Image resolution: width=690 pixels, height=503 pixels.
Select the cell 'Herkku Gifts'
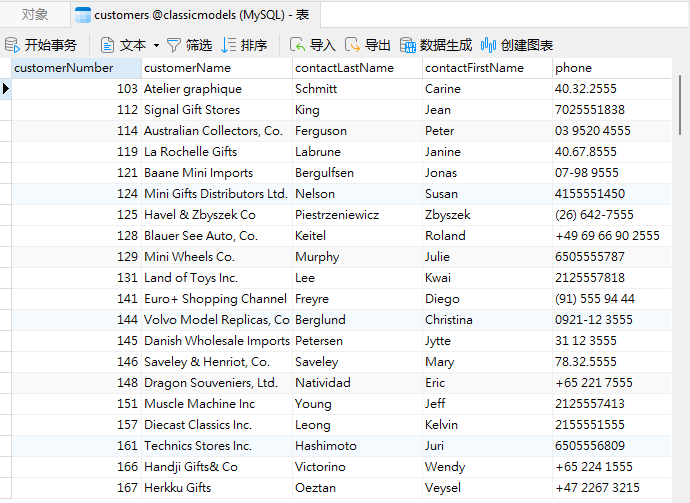217,488
